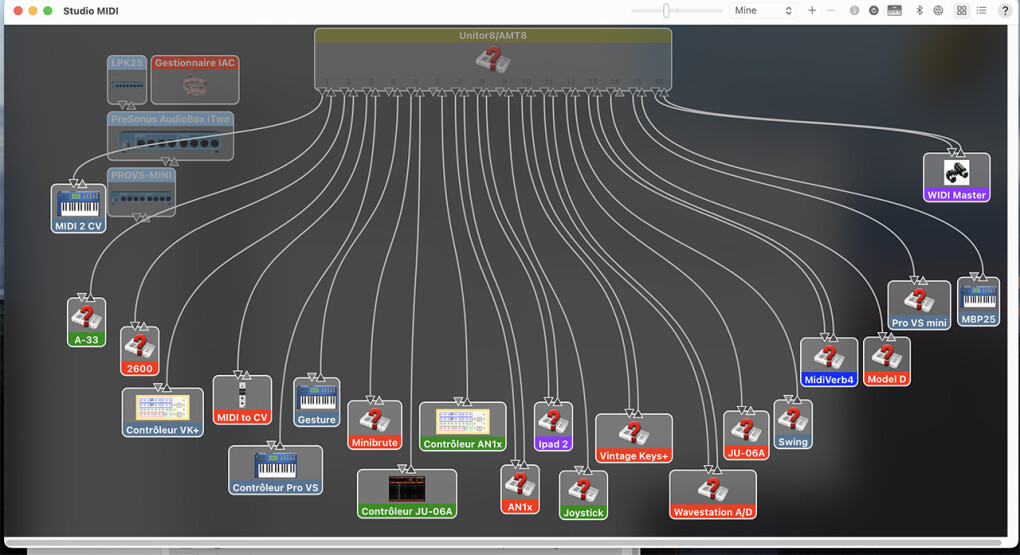The width and height of the screenshot is (1020, 555).
Task: Select the Contrôleur AN1x device
Action: (463, 426)
